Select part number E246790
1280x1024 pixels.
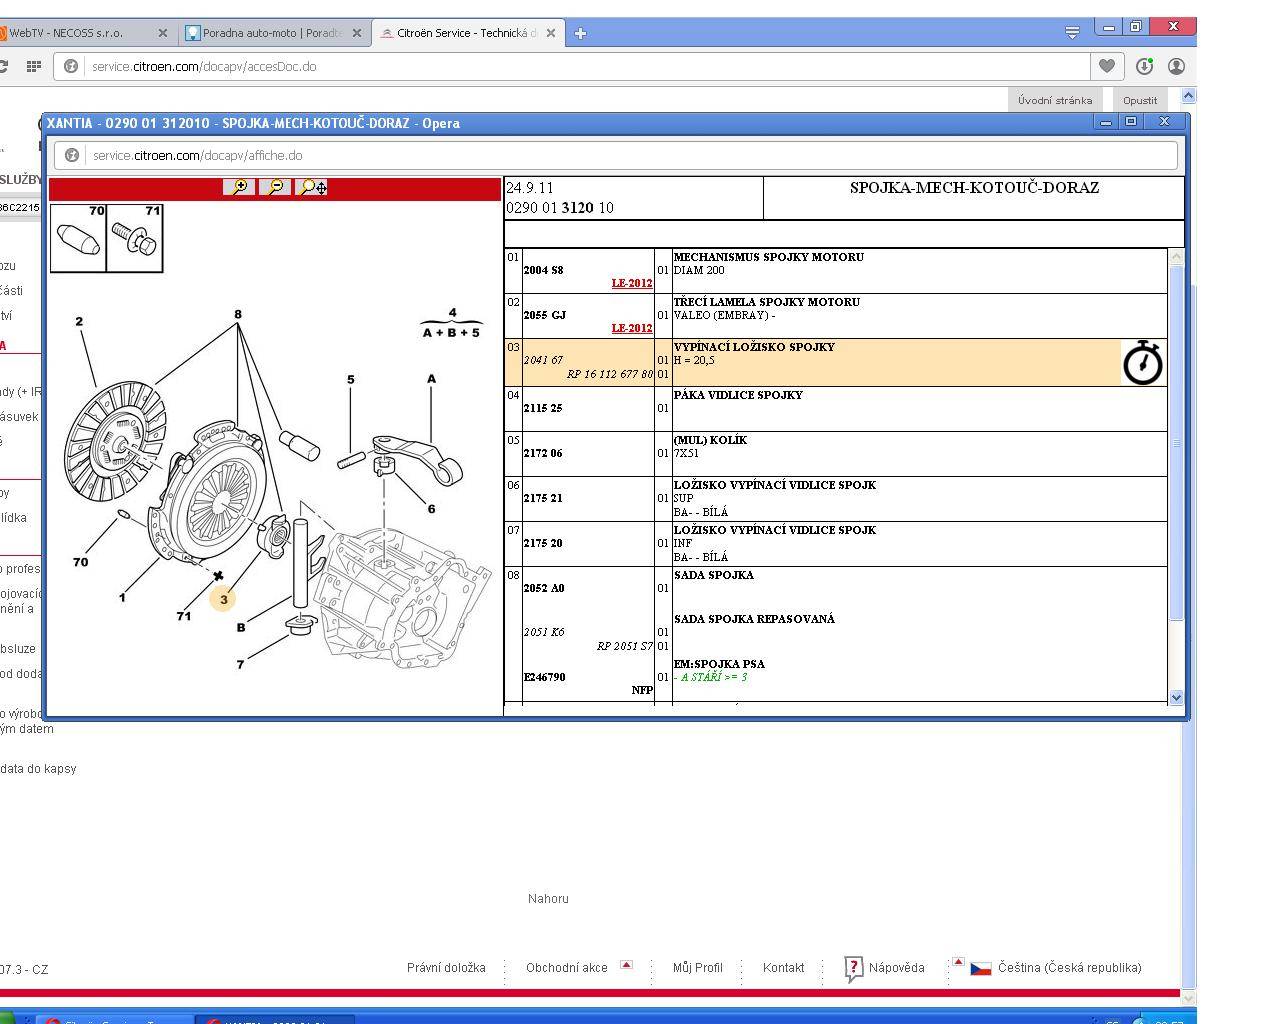coord(544,677)
